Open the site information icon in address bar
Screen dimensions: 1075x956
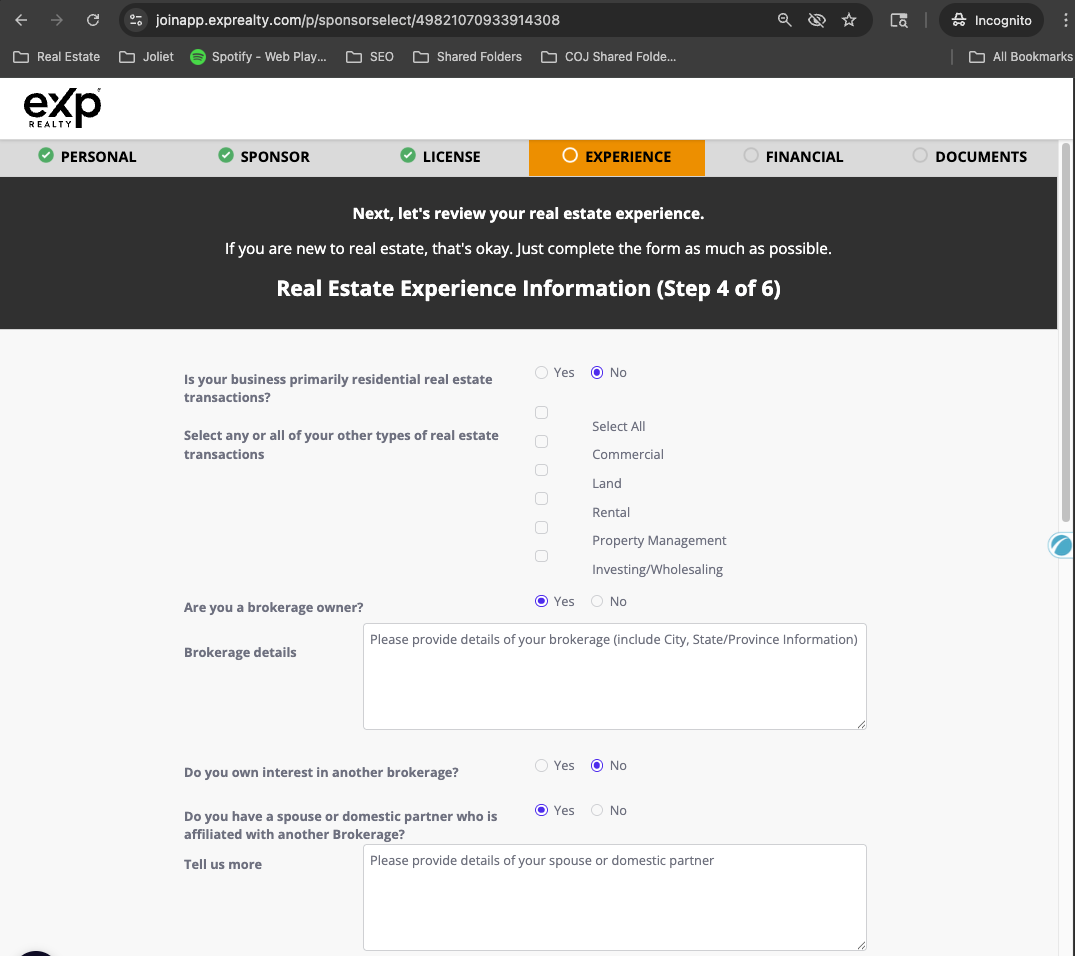[137, 20]
